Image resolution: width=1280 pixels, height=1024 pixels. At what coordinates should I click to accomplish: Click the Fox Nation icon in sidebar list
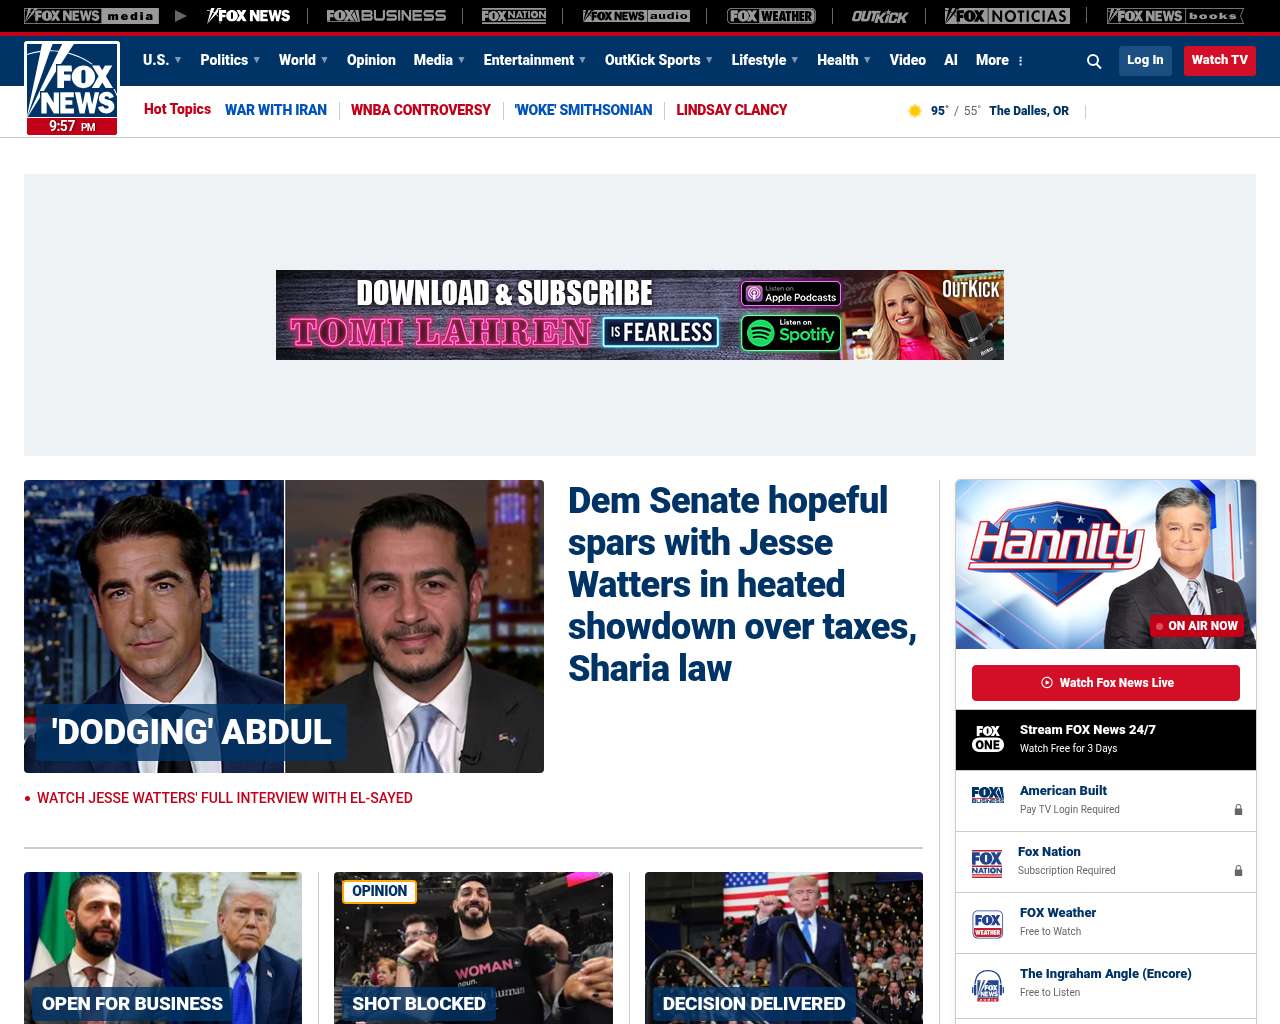(x=987, y=863)
